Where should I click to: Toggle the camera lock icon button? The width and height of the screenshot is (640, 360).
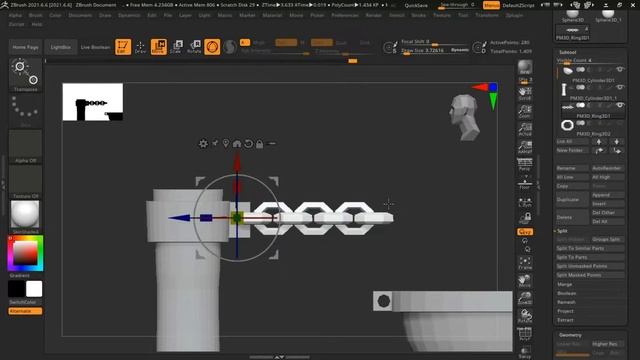click(x=525, y=218)
